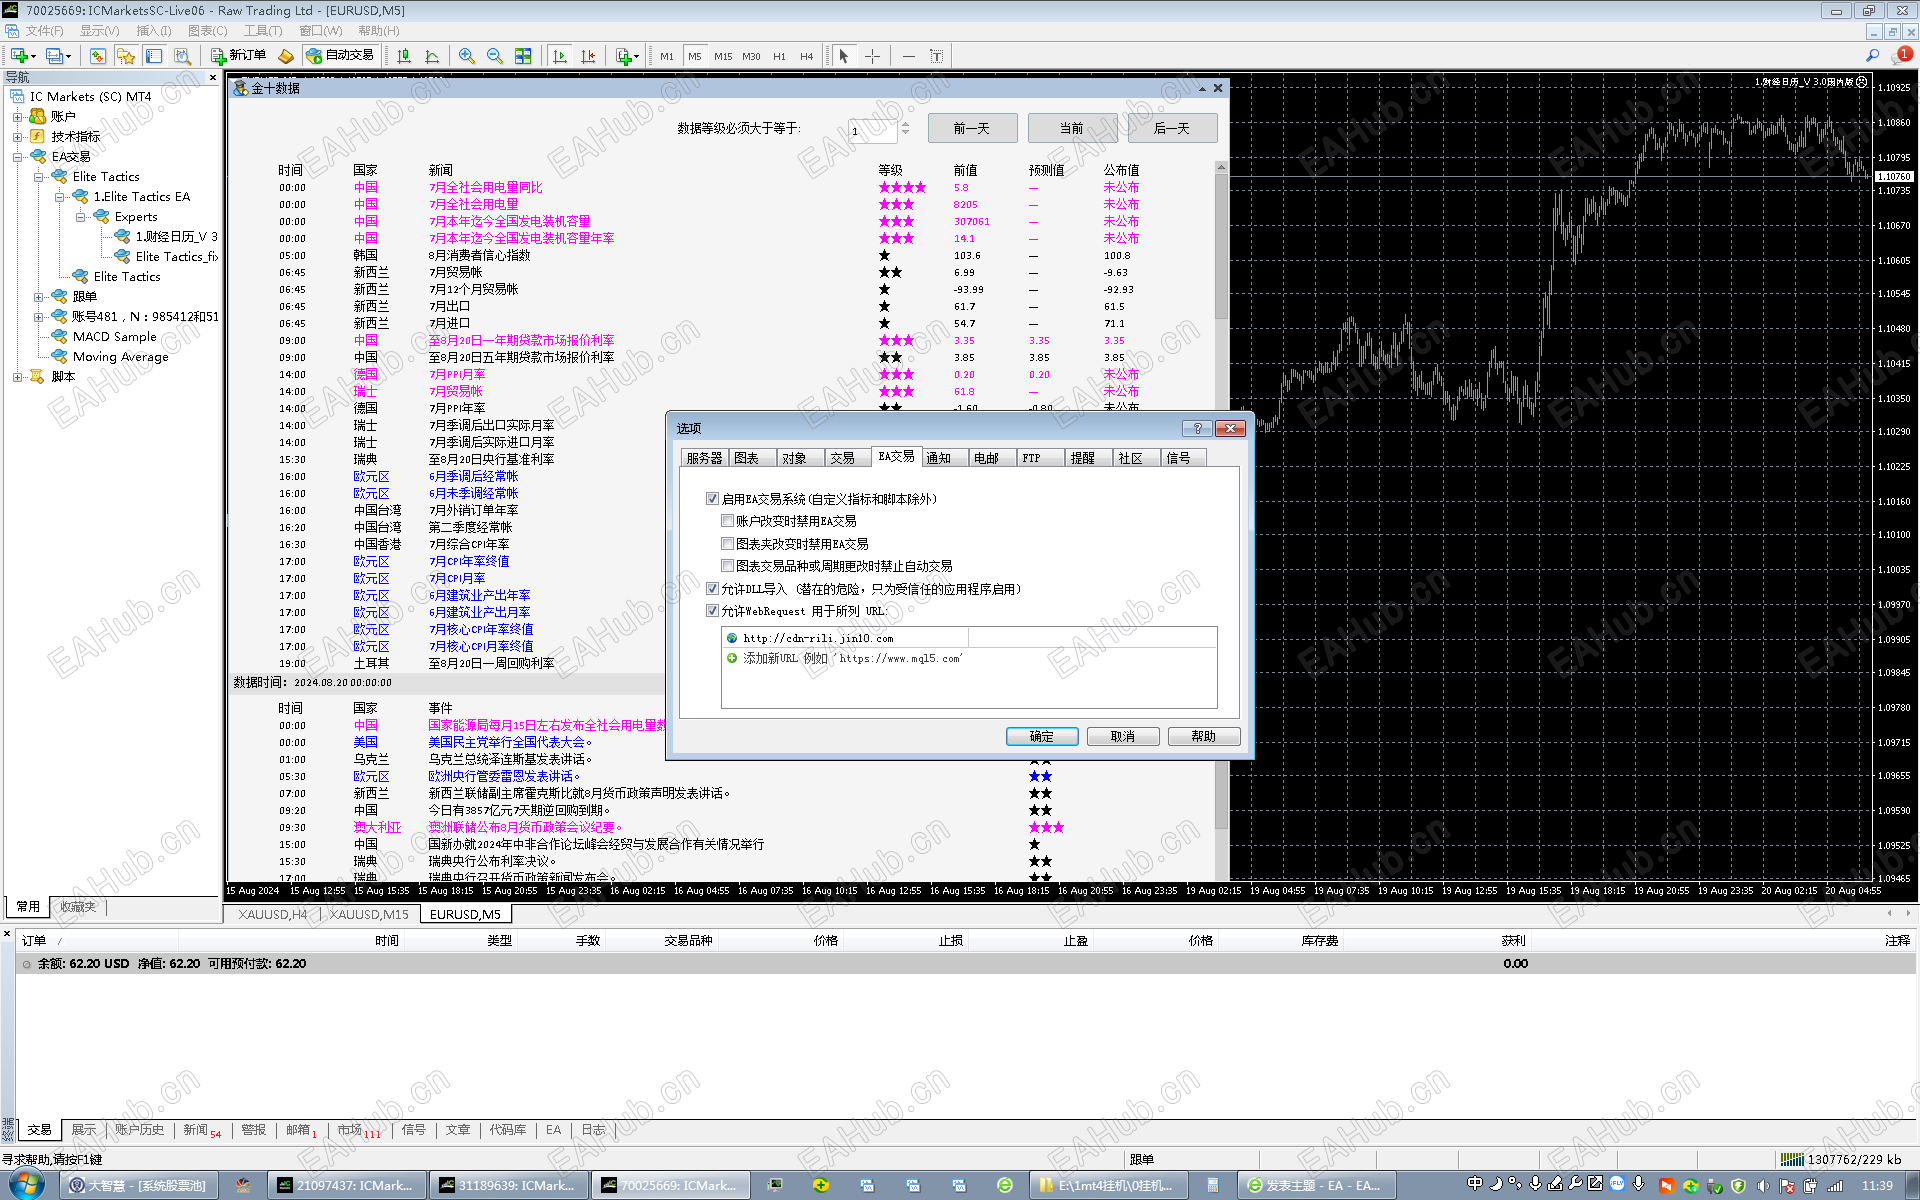The height and width of the screenshot is (1200, 1920).
Task: Toggle chart shift icon
Action: coord(588,56)
